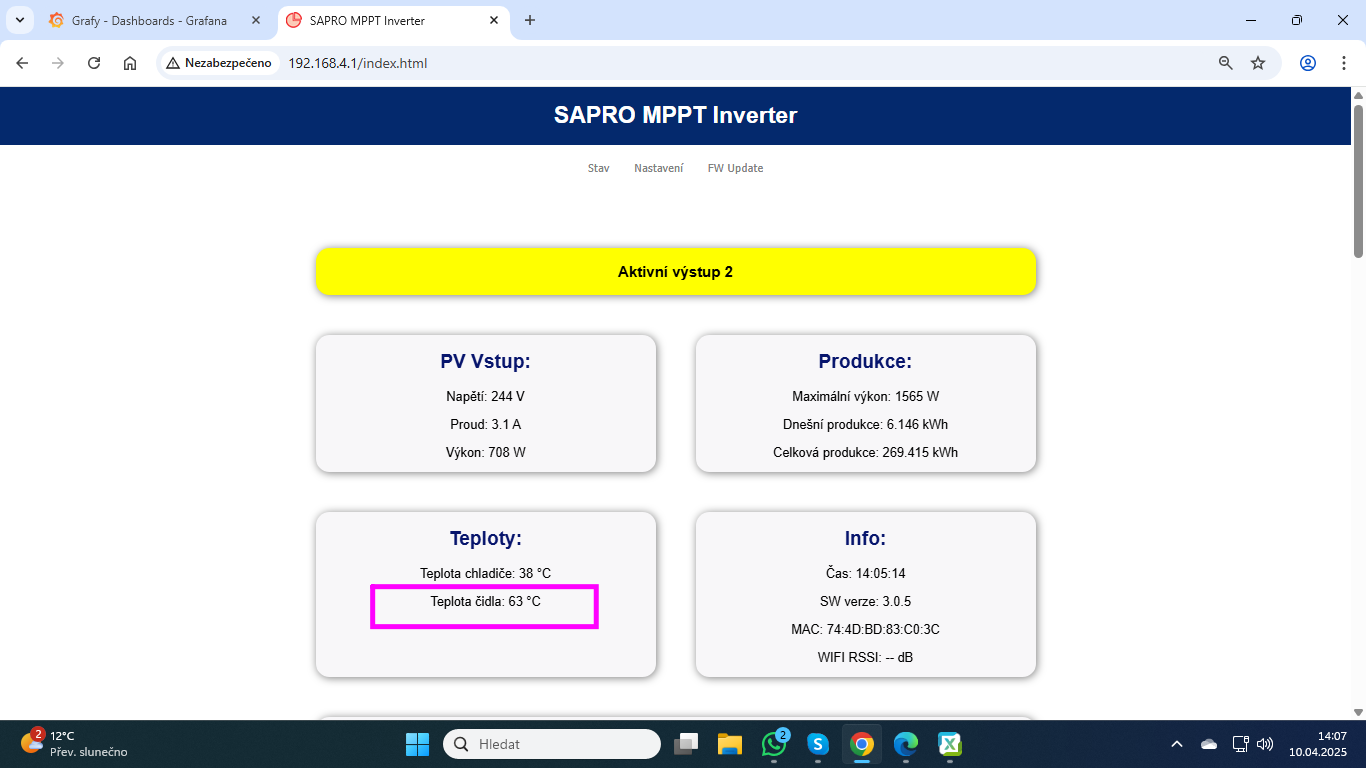This screenshot has height=768, width=1366.
Task: Open the taskbar clock and date
Action: pyautogui.click(x=1318, y=744)
